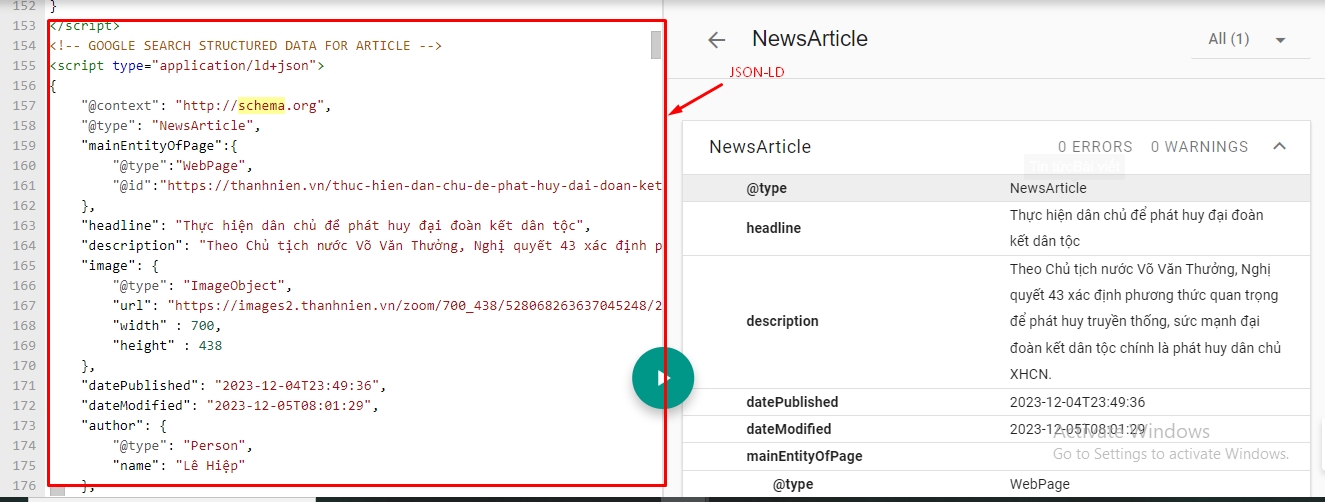The height and width of the screenshot is (502, 1325).
Task: Click the large NewsArticle page title
Action: click(x=810, y=39)
